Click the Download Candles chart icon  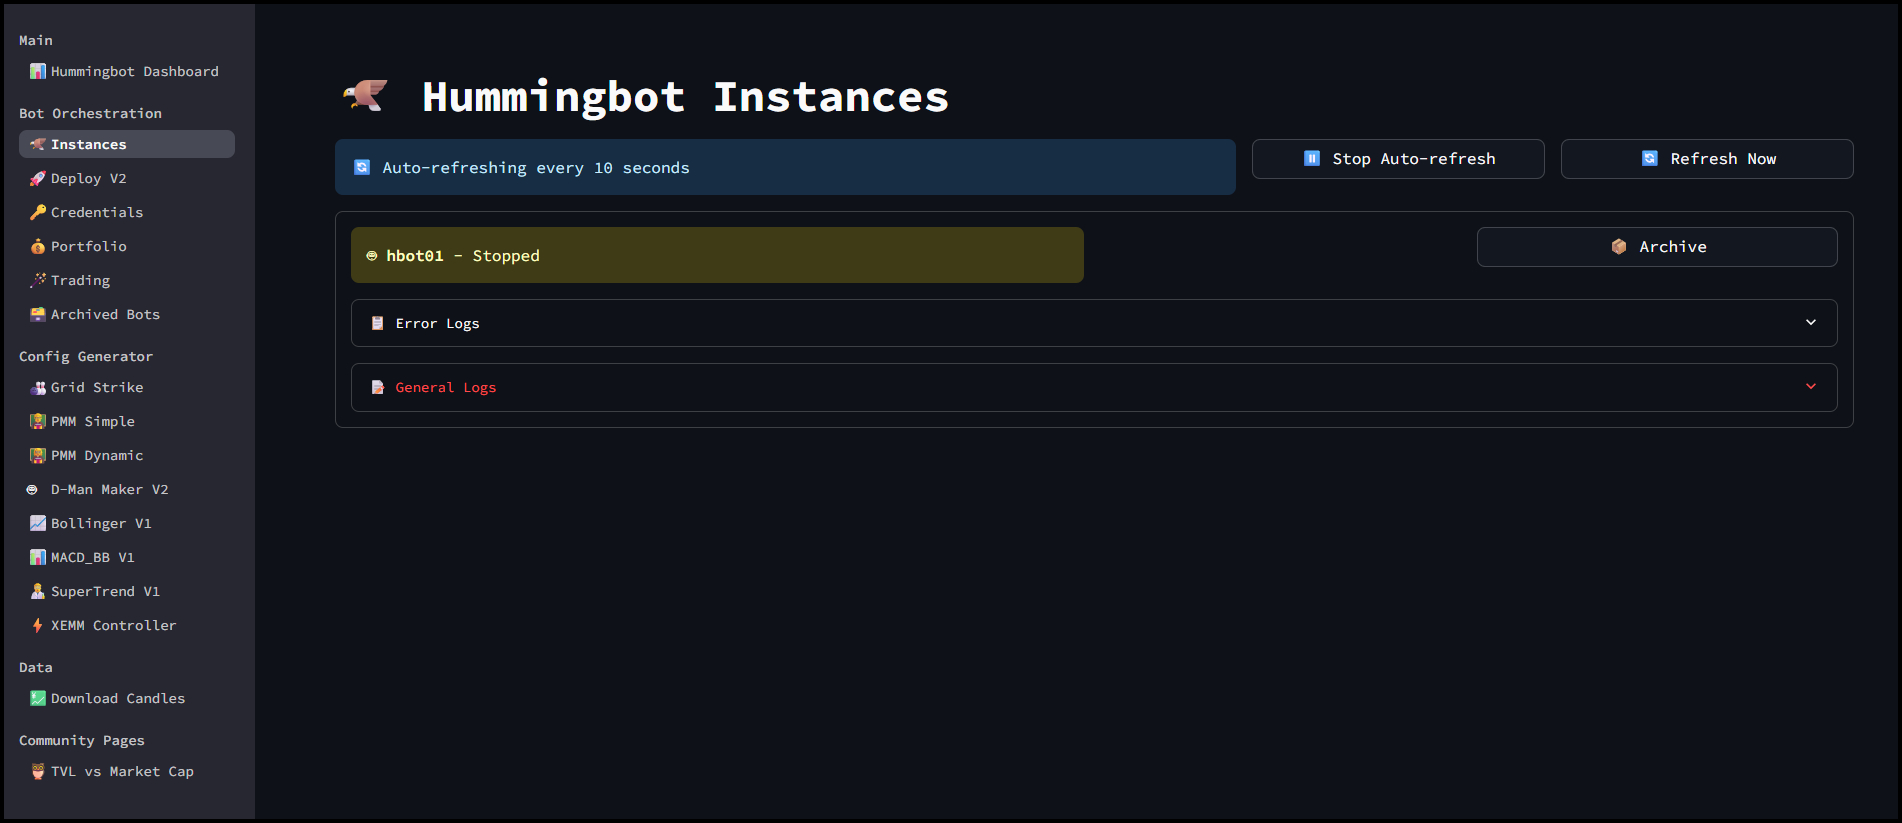click(38, 698)
